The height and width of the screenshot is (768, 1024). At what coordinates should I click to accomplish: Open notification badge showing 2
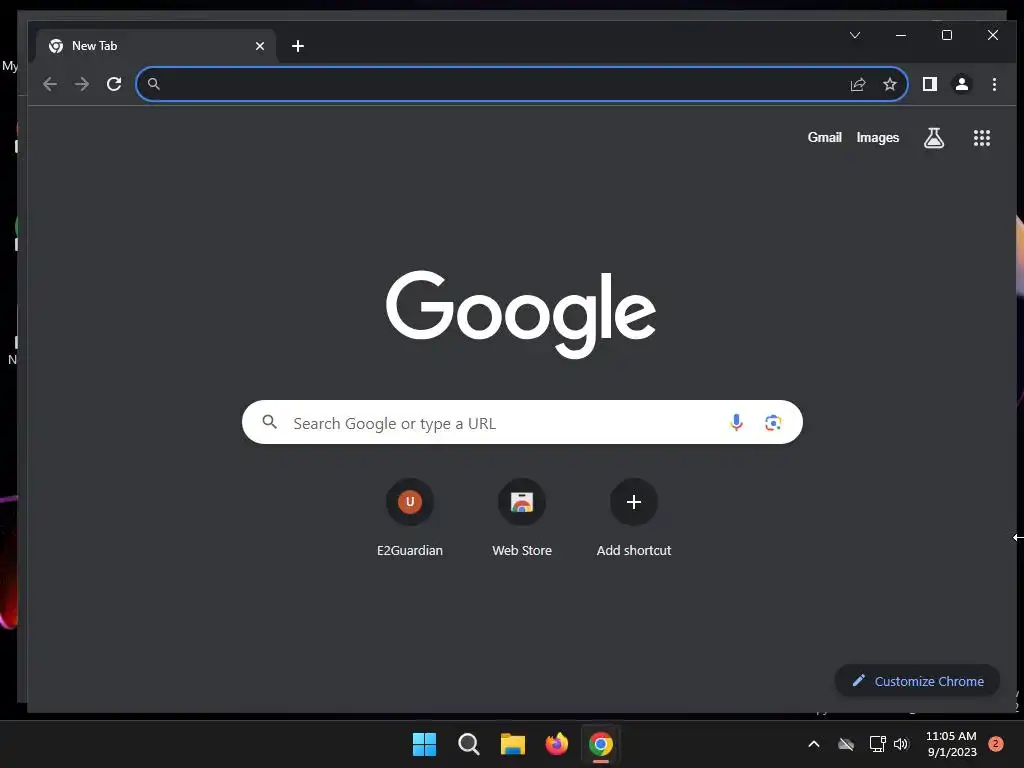point(995,744)
